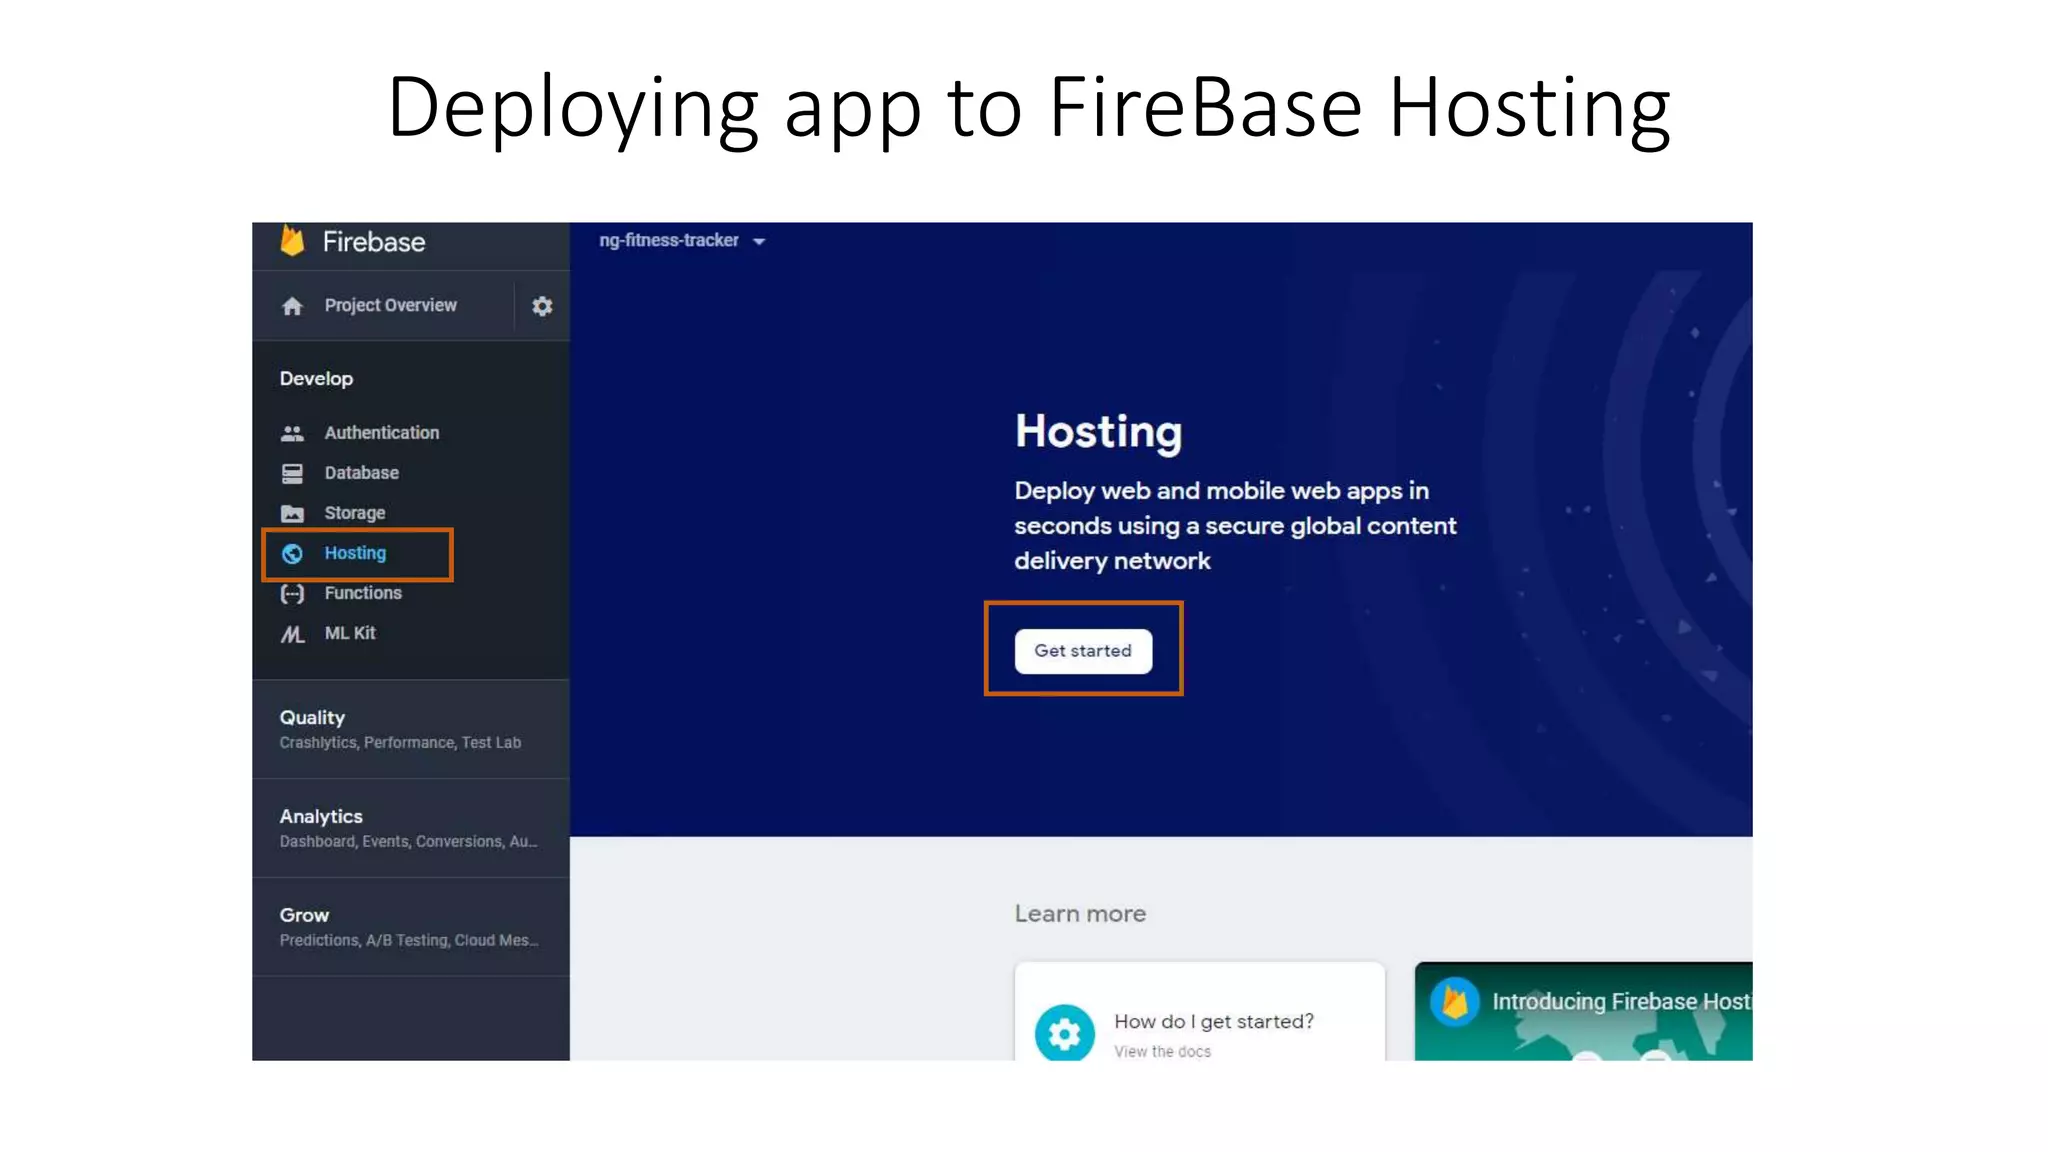
Task: Open Functions menu item
Action: coord(363,593)
